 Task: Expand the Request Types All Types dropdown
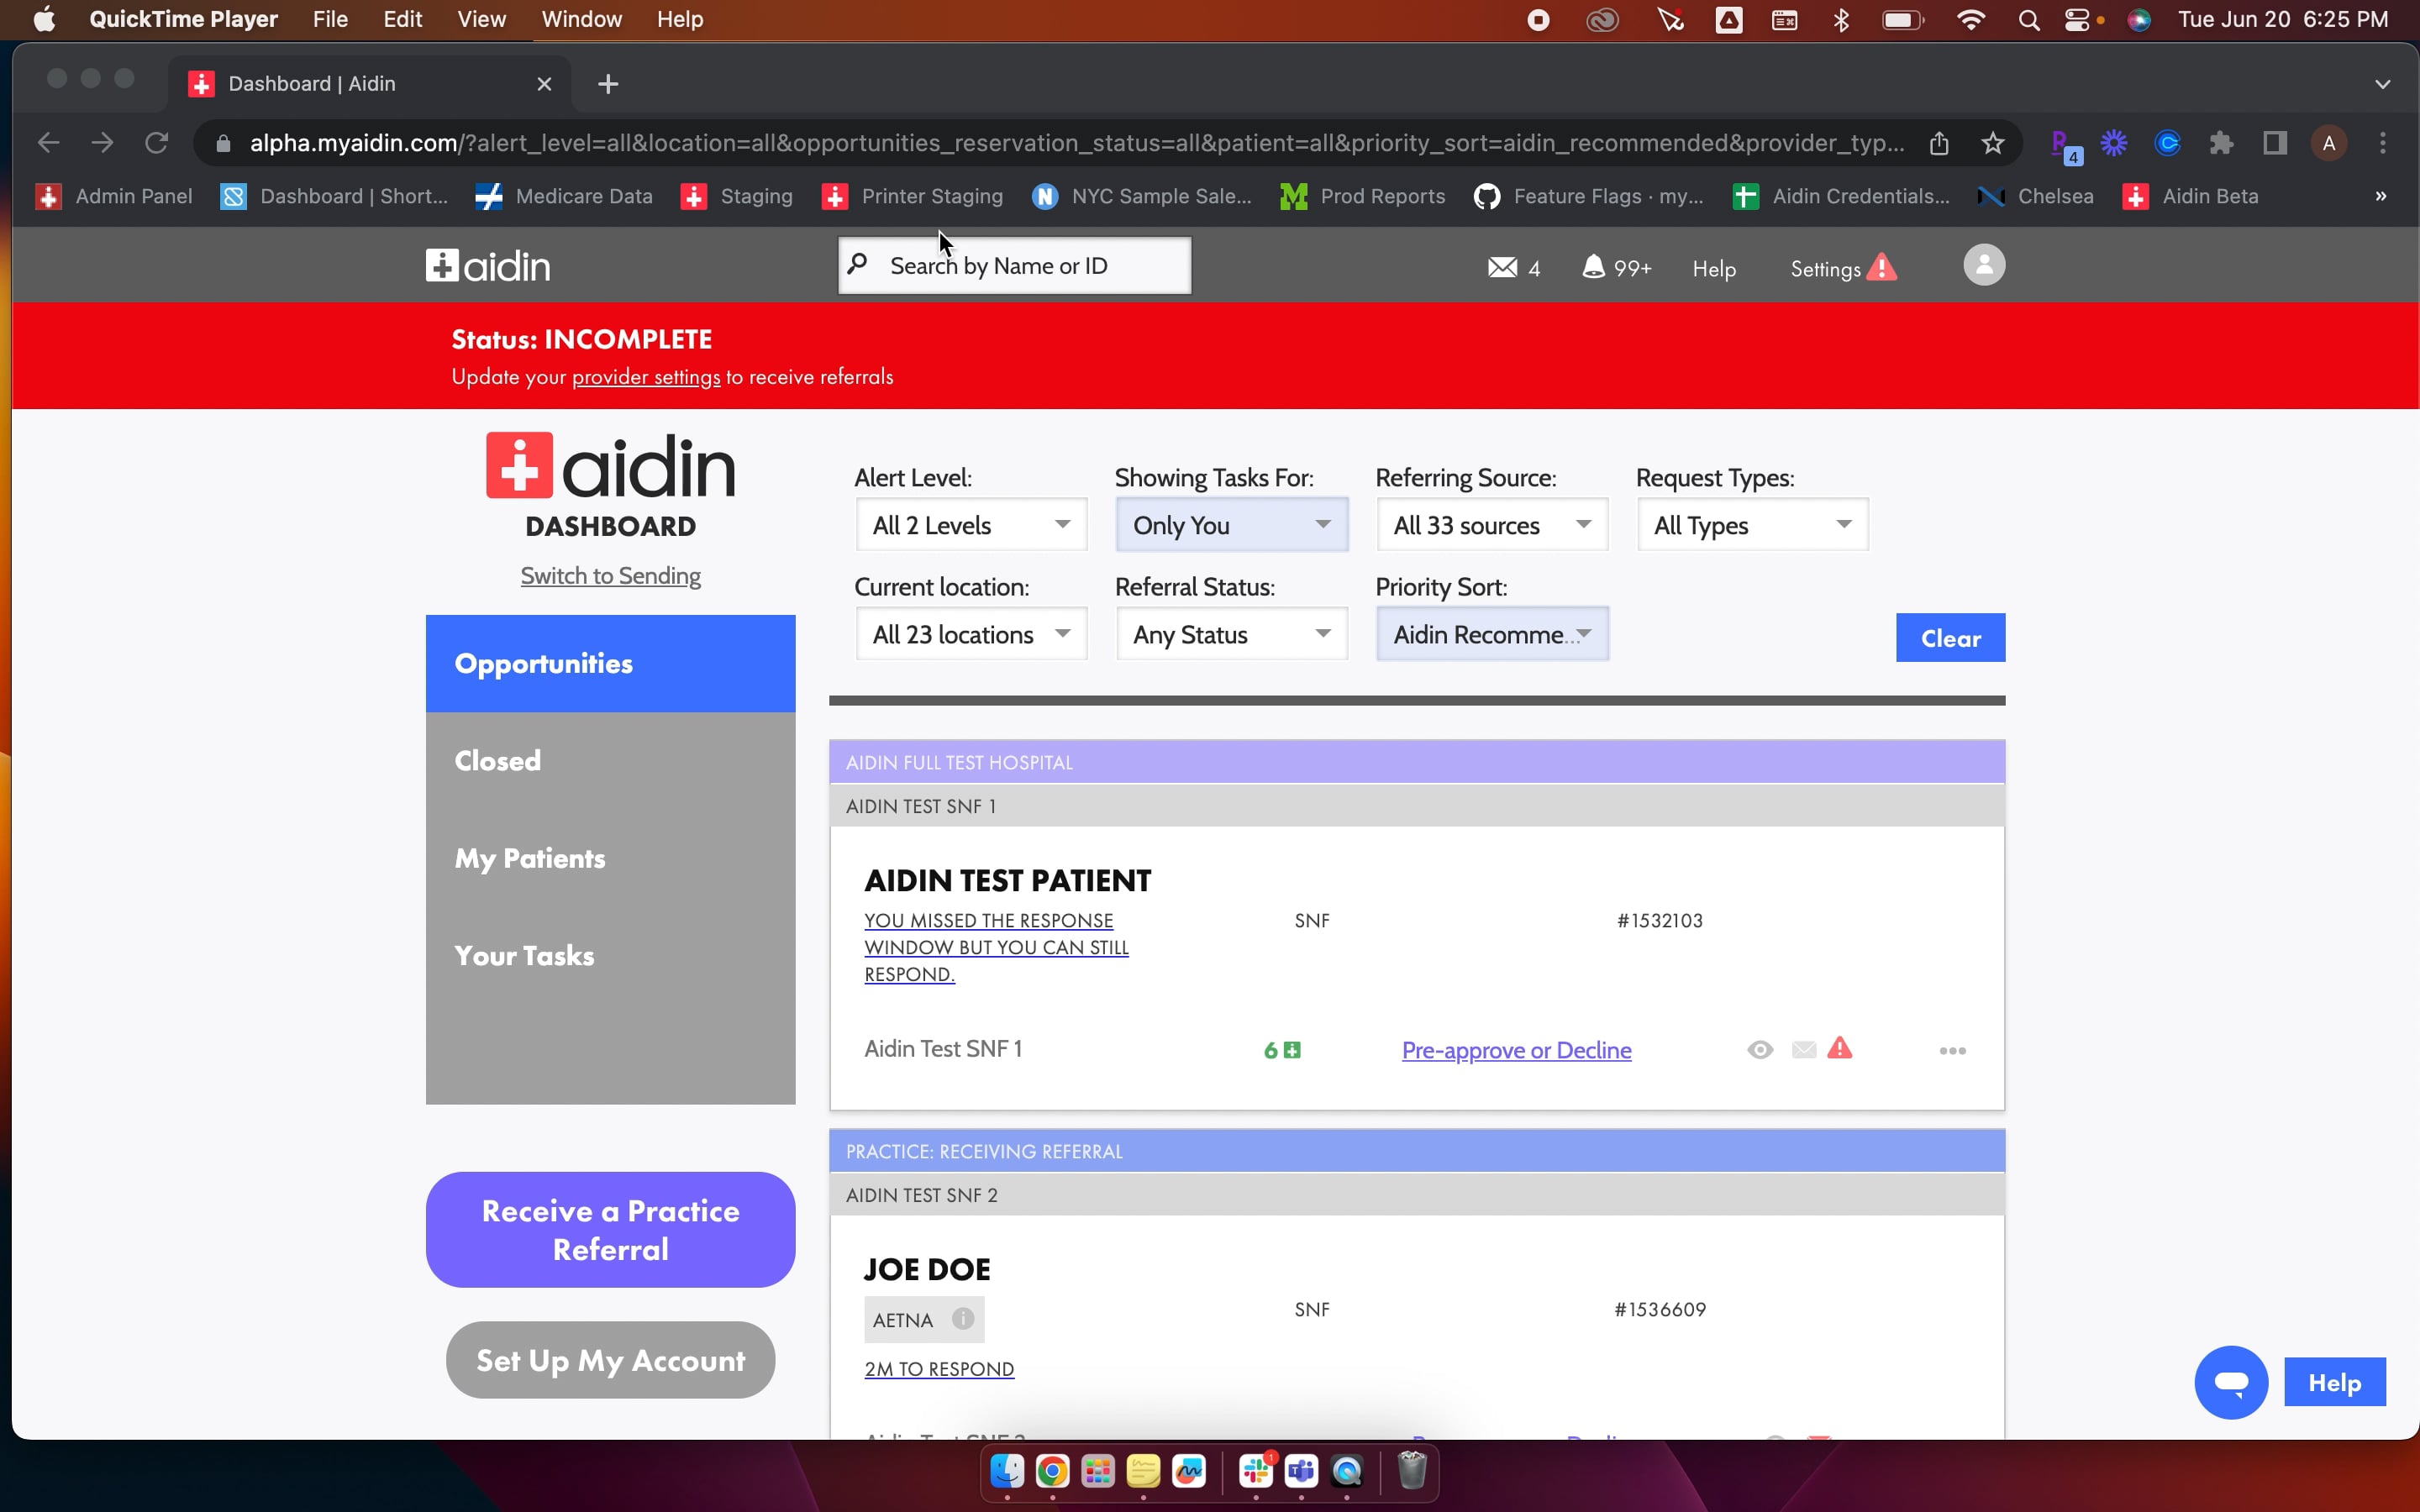[1751, 524]
